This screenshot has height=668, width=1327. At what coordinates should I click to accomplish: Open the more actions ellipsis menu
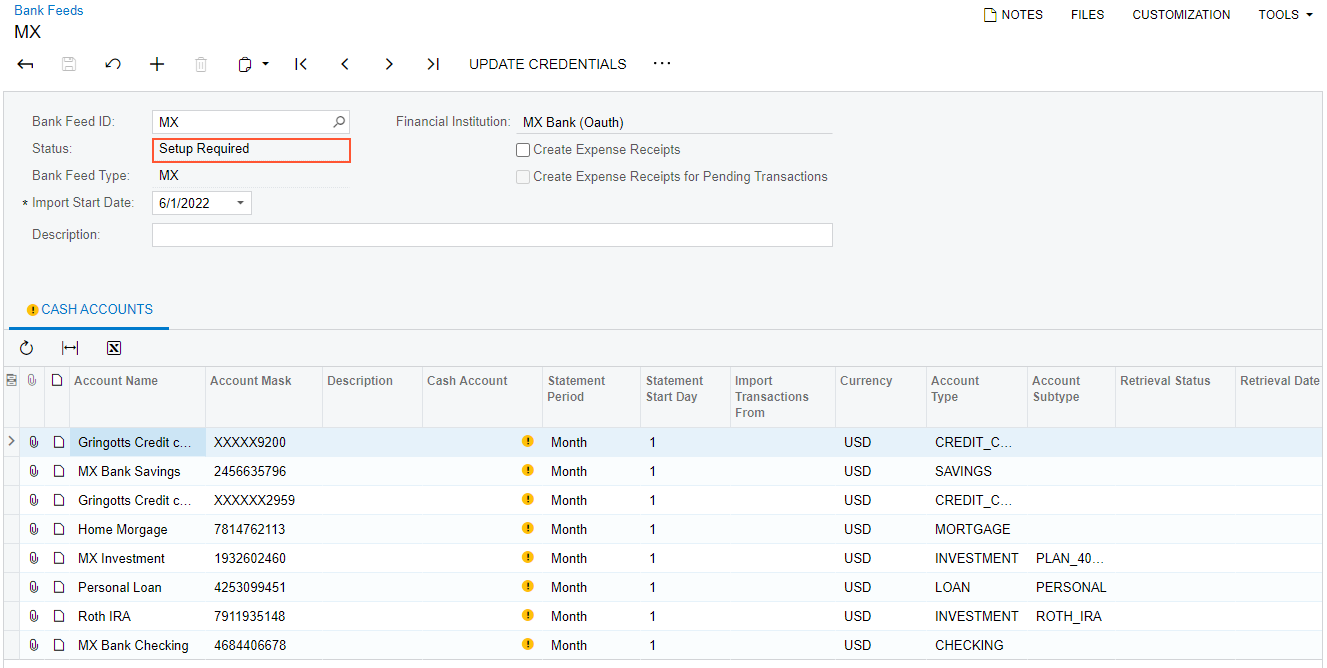click(662, 64)
